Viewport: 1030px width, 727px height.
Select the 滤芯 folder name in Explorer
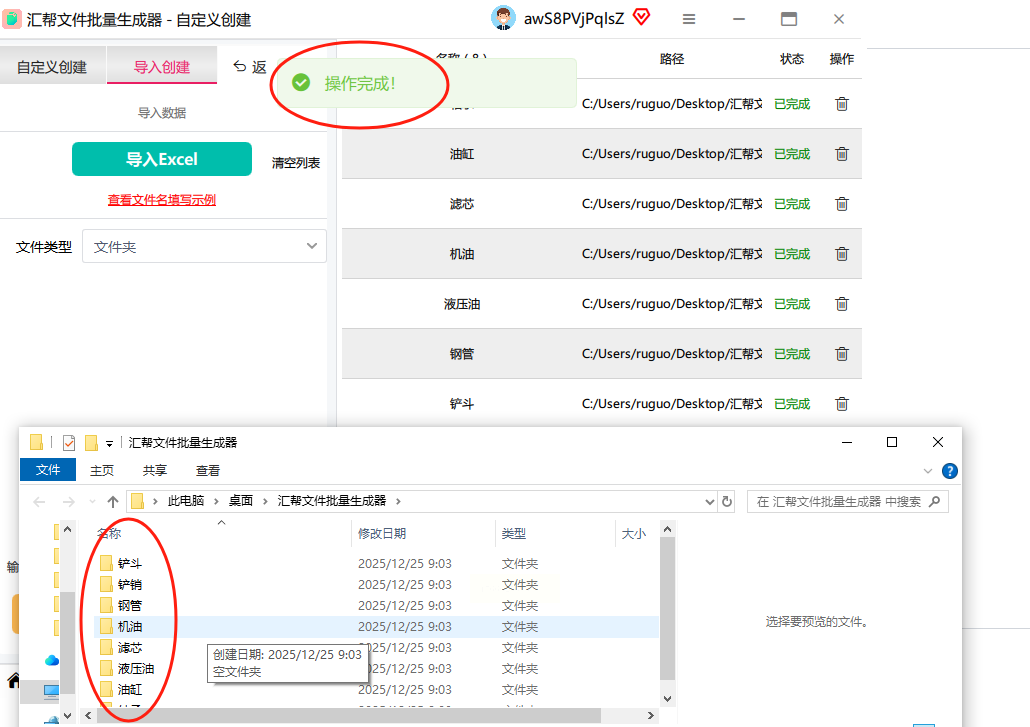click(x=130, y=648)
